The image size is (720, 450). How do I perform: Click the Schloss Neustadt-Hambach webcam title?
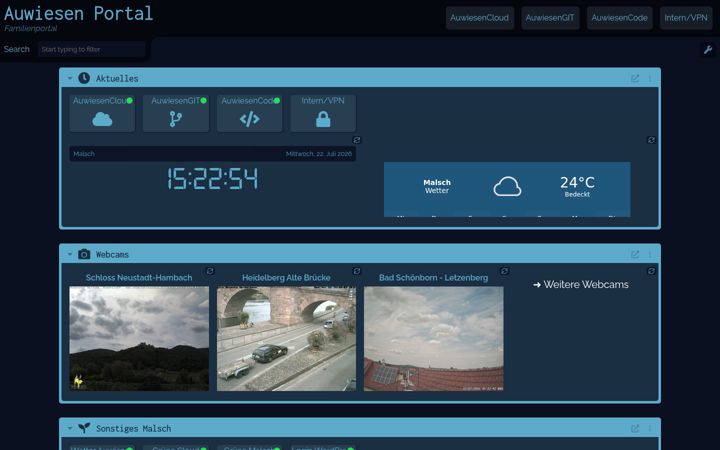pyautogui.click(x=139, y=278)
